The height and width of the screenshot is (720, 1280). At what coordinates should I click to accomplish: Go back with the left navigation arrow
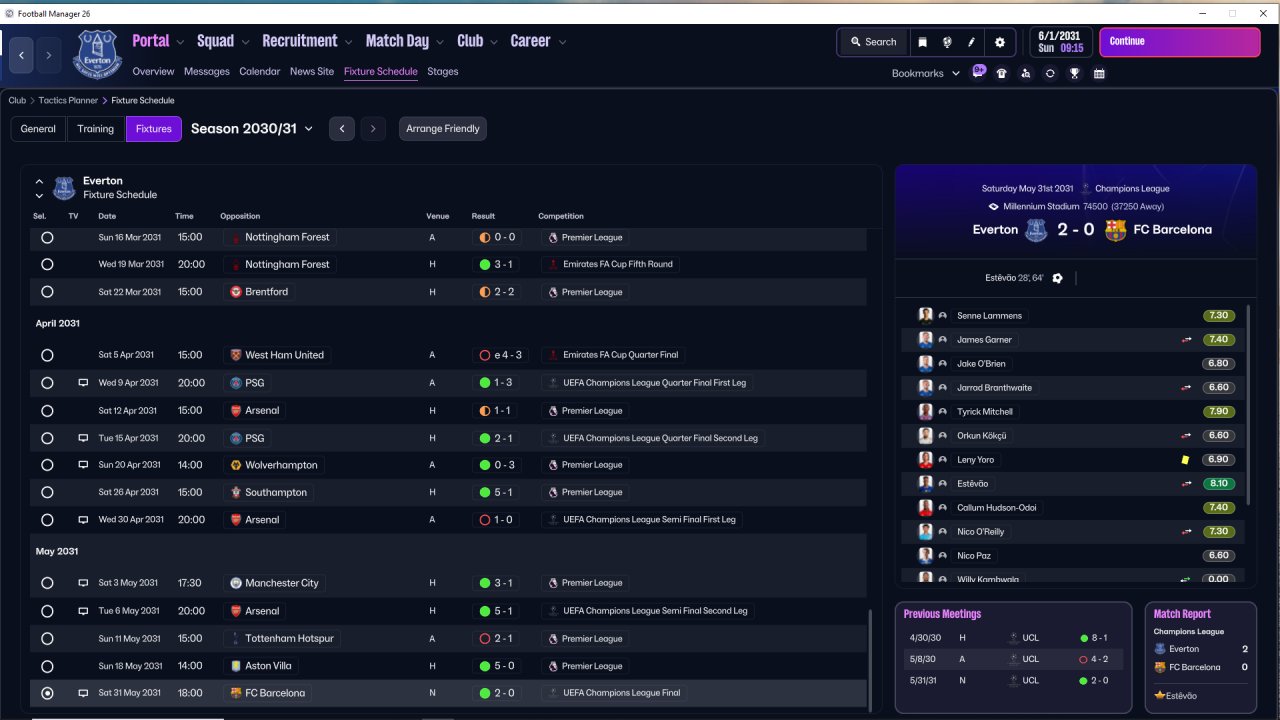point(22,56)
